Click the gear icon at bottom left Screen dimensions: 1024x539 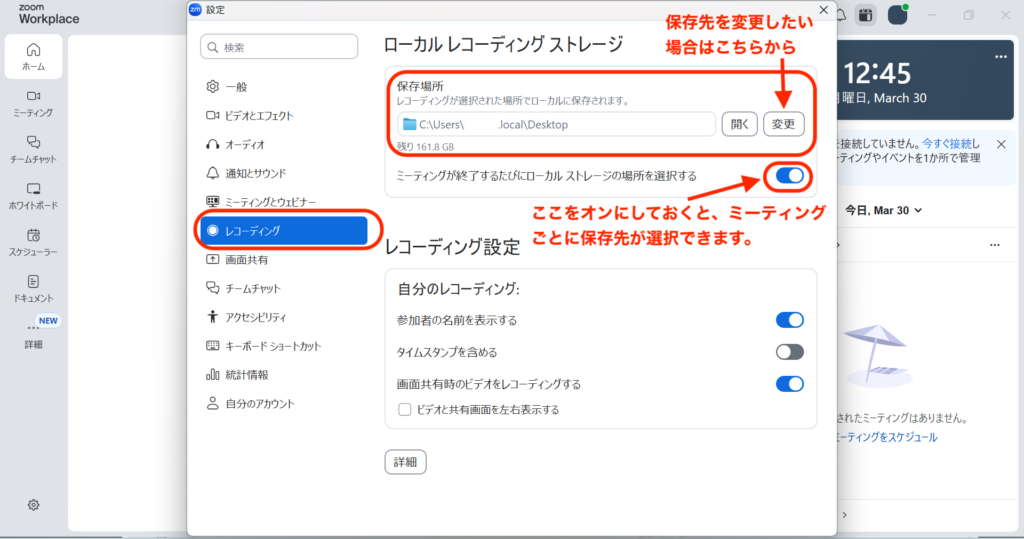click(x=33, y=505)
